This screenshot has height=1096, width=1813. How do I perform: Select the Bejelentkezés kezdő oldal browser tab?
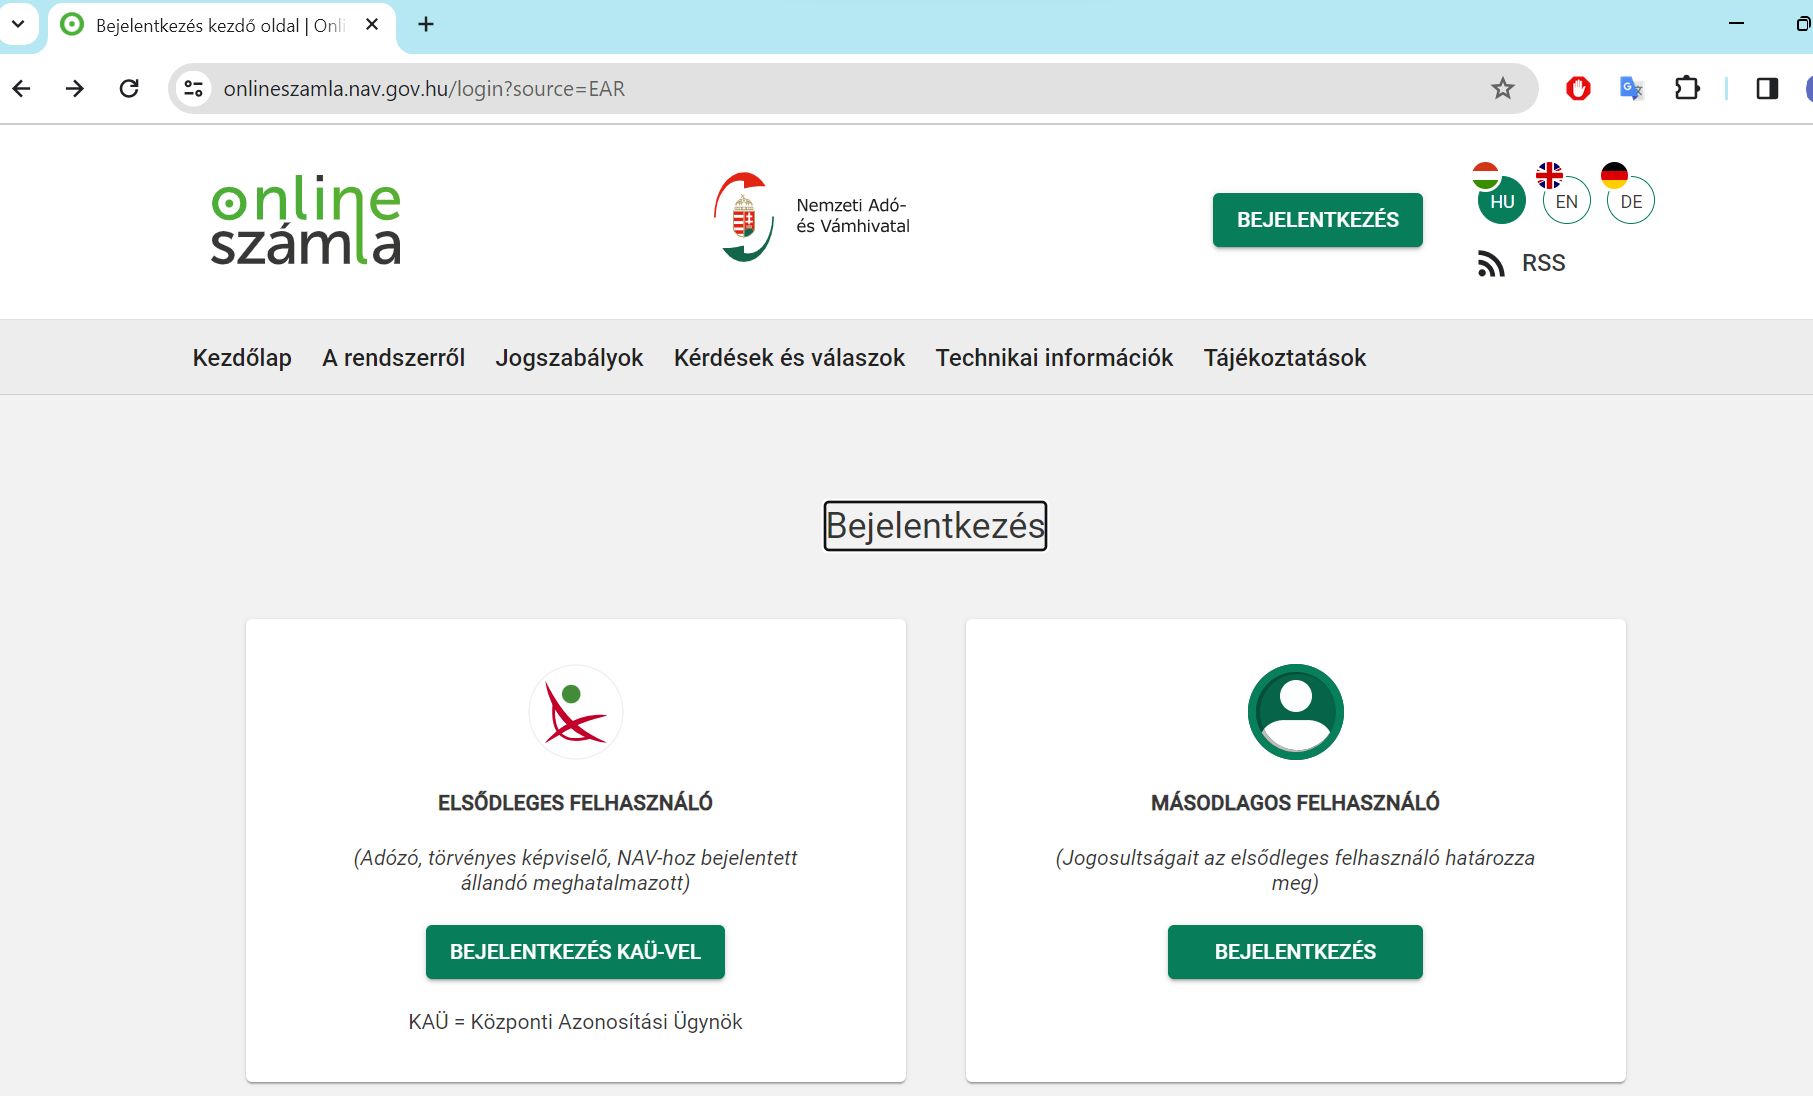pos(221,25)
